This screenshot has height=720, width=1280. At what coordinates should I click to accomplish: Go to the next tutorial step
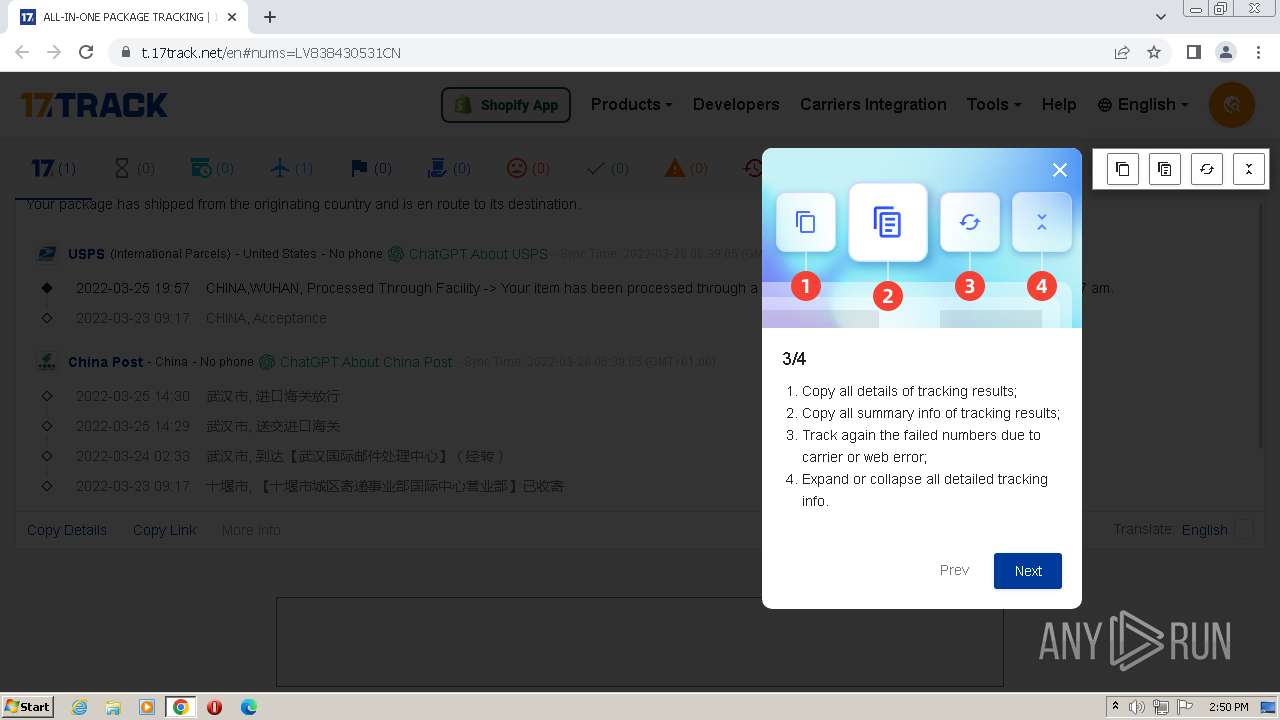[x=1028, y=571]
